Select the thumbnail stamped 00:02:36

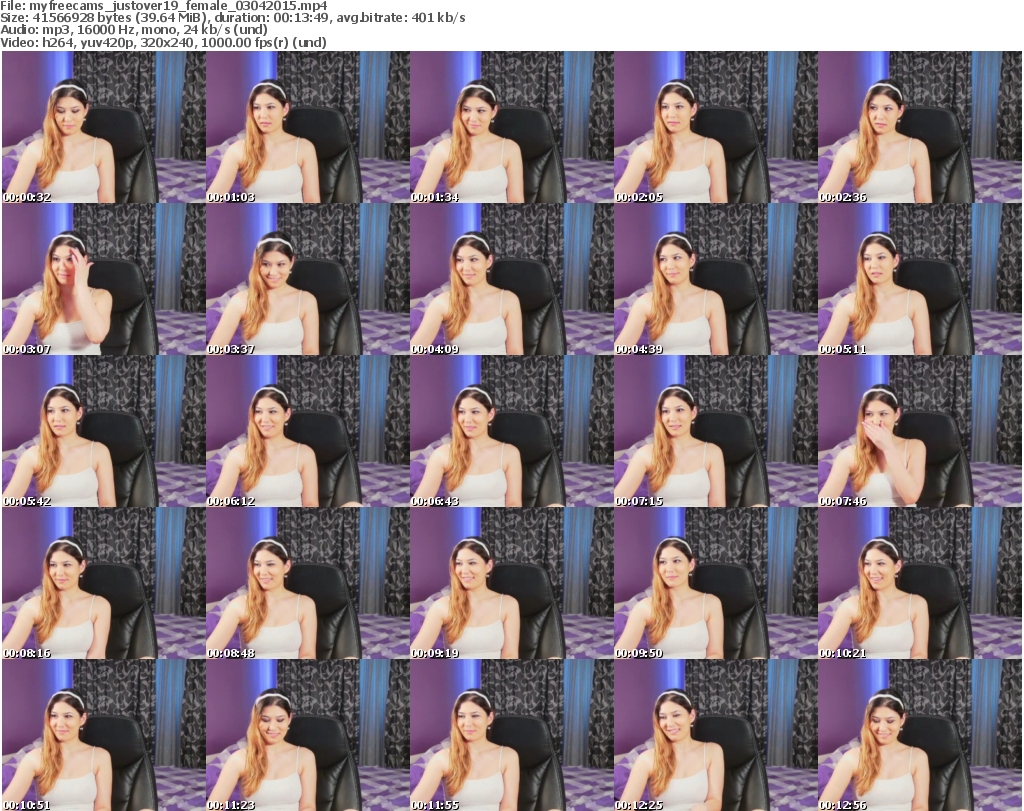920,127
